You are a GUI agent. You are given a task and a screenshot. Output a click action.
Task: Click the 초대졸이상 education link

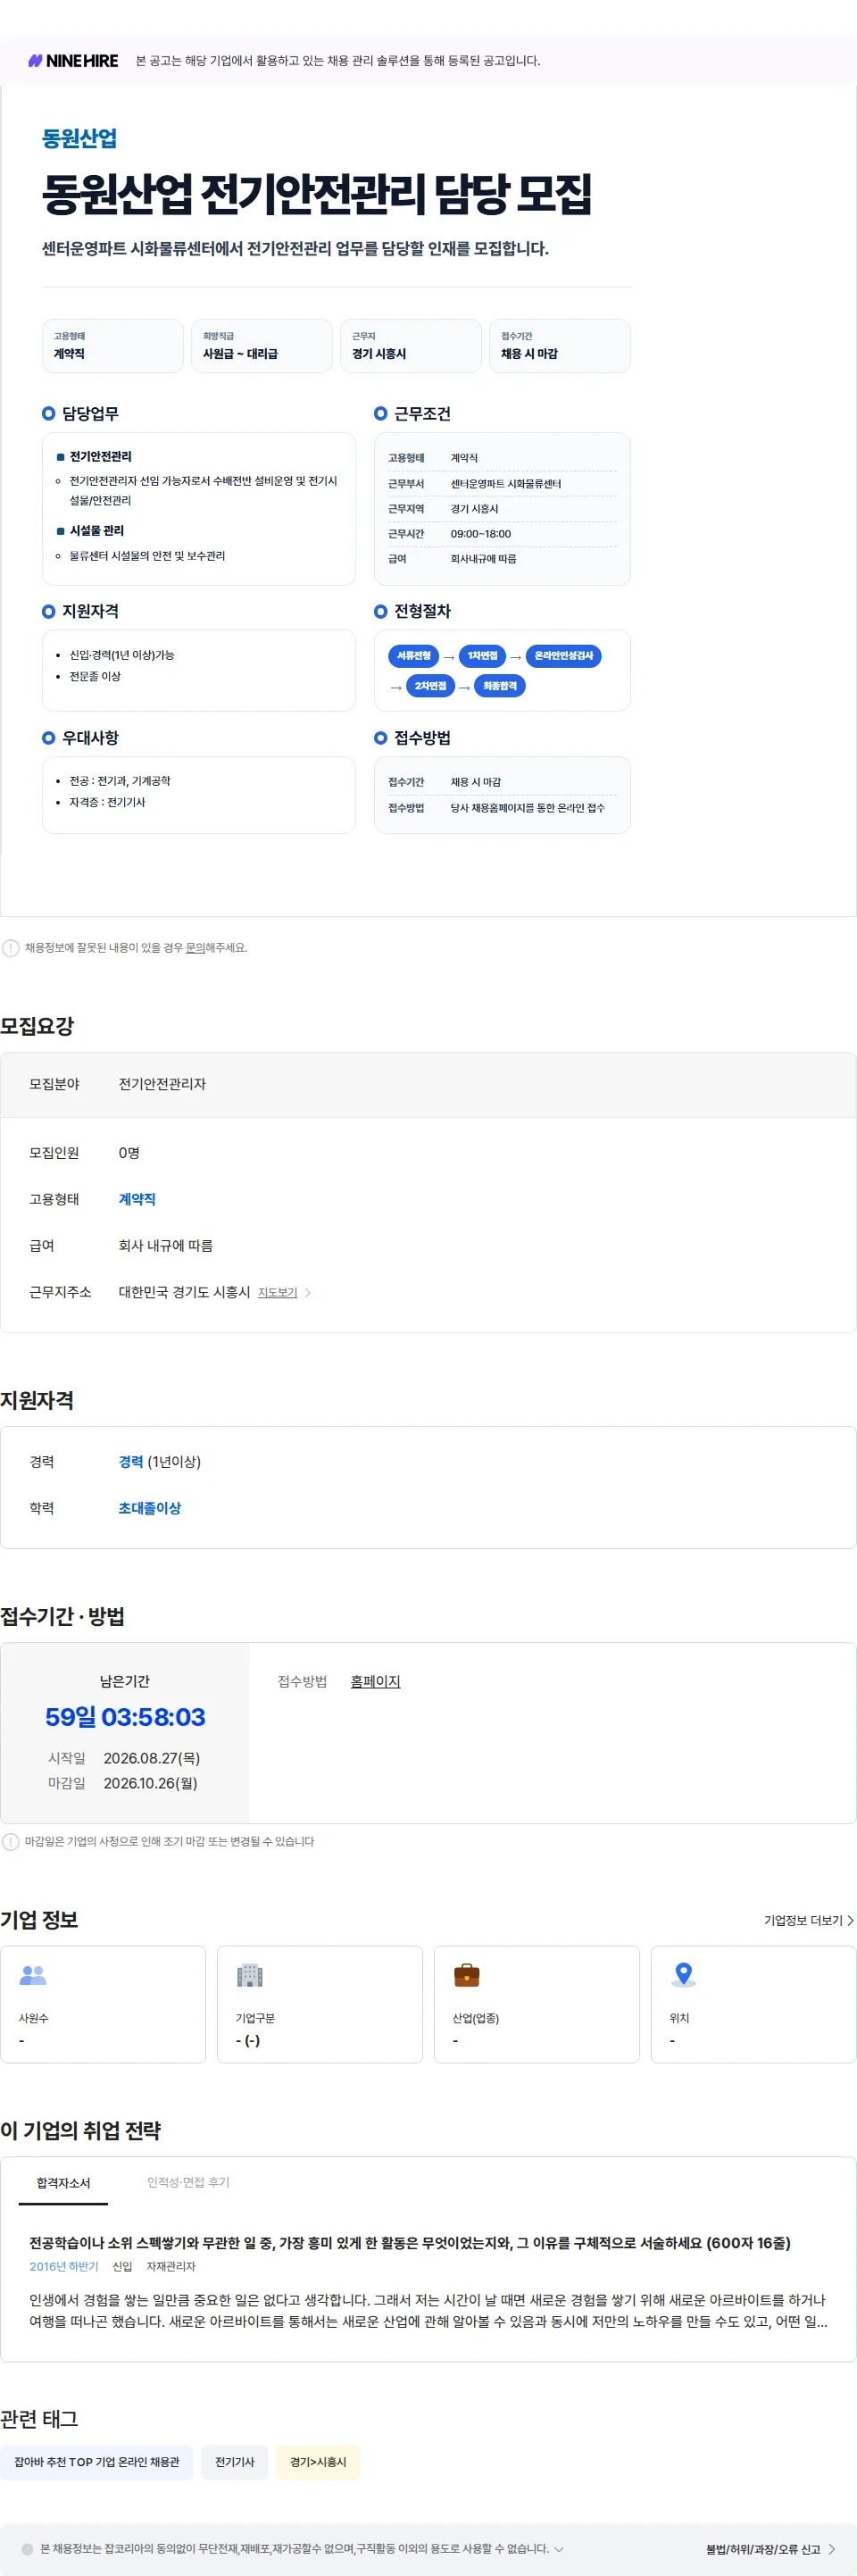coord(150,1508)
